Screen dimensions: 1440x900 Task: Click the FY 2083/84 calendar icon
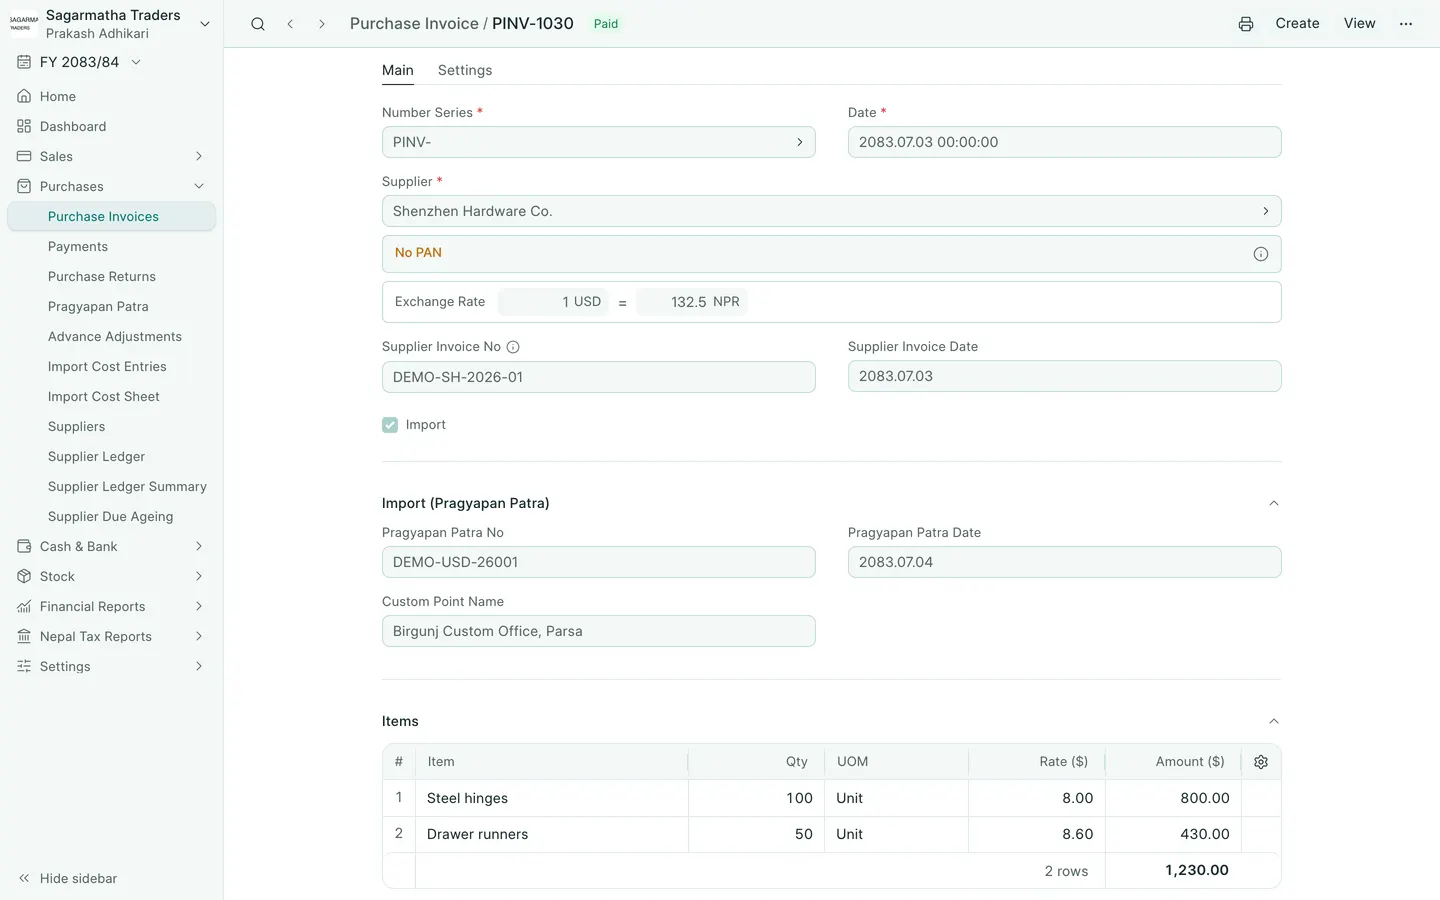(x=24, y=62)
